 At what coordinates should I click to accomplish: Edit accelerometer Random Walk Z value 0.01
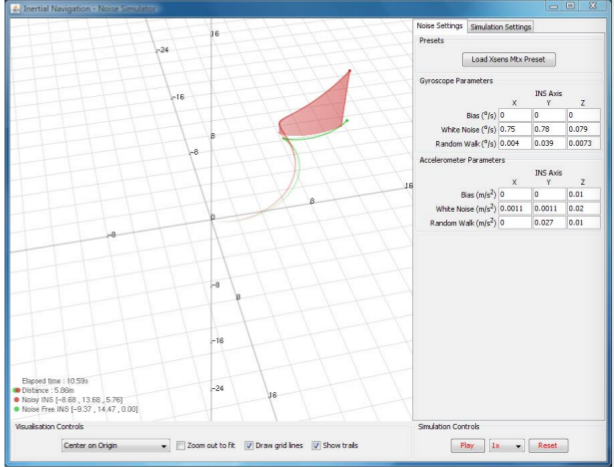click(583, 223)
